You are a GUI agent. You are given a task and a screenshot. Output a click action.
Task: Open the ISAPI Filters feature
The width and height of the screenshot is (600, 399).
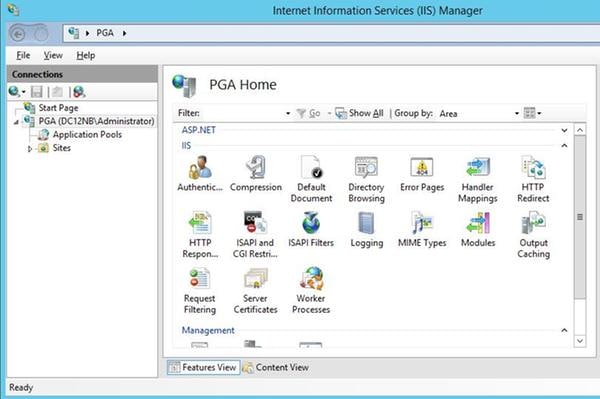pyautogui.click(x=311, y=230)
